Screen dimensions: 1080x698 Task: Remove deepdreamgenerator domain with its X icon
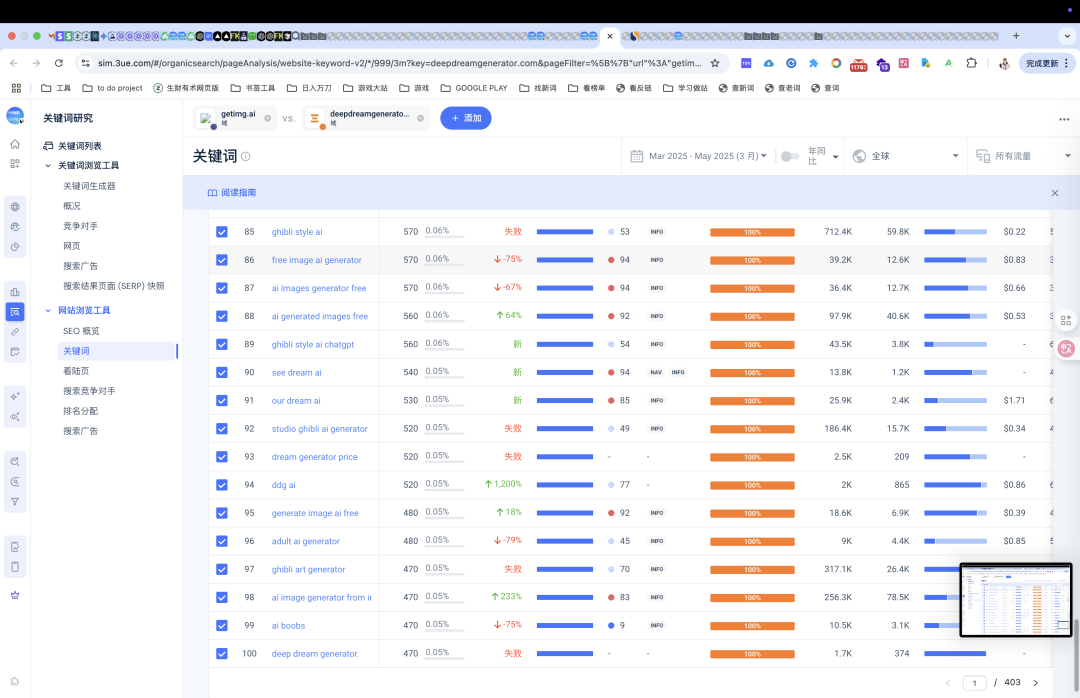pyautogui.click(x=420, y=119)
